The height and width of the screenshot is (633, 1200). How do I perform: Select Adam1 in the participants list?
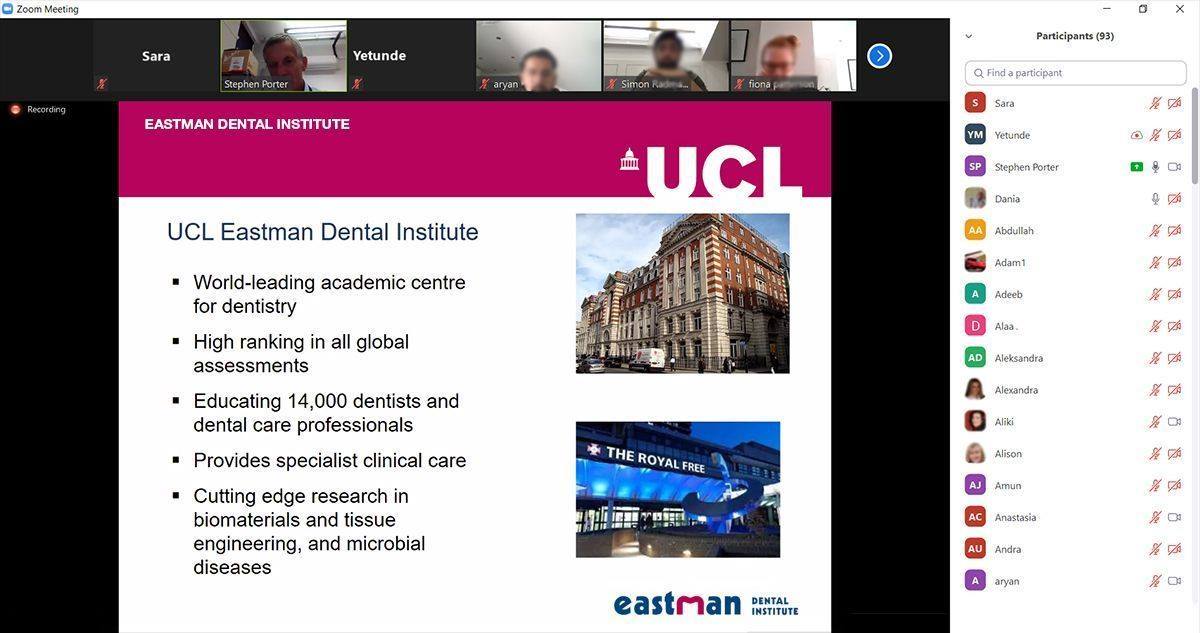1010,263
